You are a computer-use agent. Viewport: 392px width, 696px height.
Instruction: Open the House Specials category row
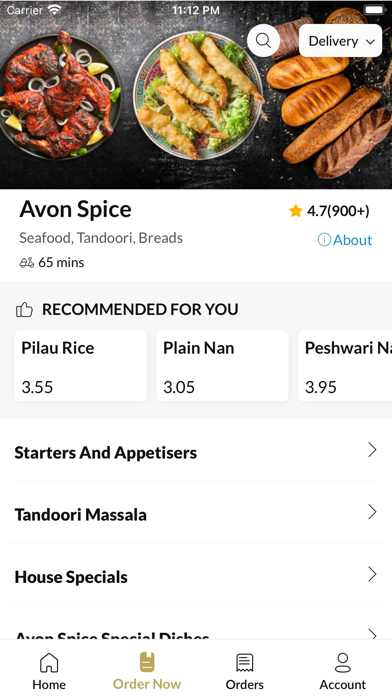pos(196,574)
